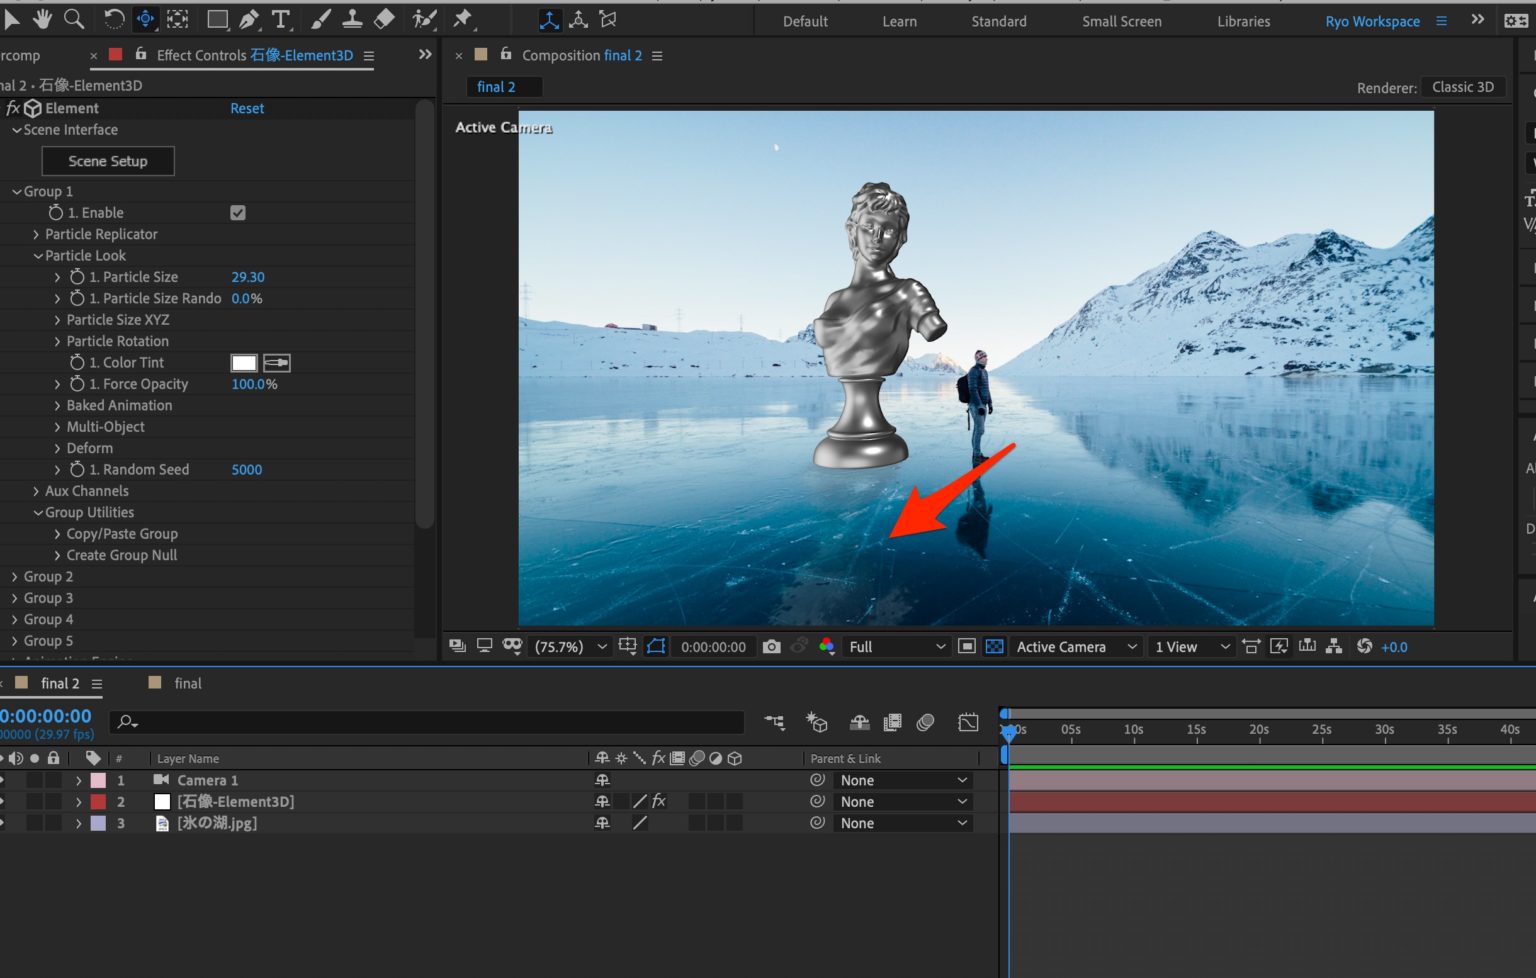Toggle Motion Blur for all layers
Screen dimensions: 1536x978
point(926,722)
